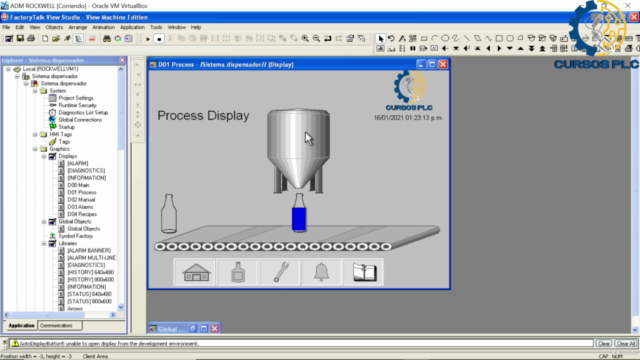Collapse the System folder node
640x360 pixels.
tap(35, 91)
